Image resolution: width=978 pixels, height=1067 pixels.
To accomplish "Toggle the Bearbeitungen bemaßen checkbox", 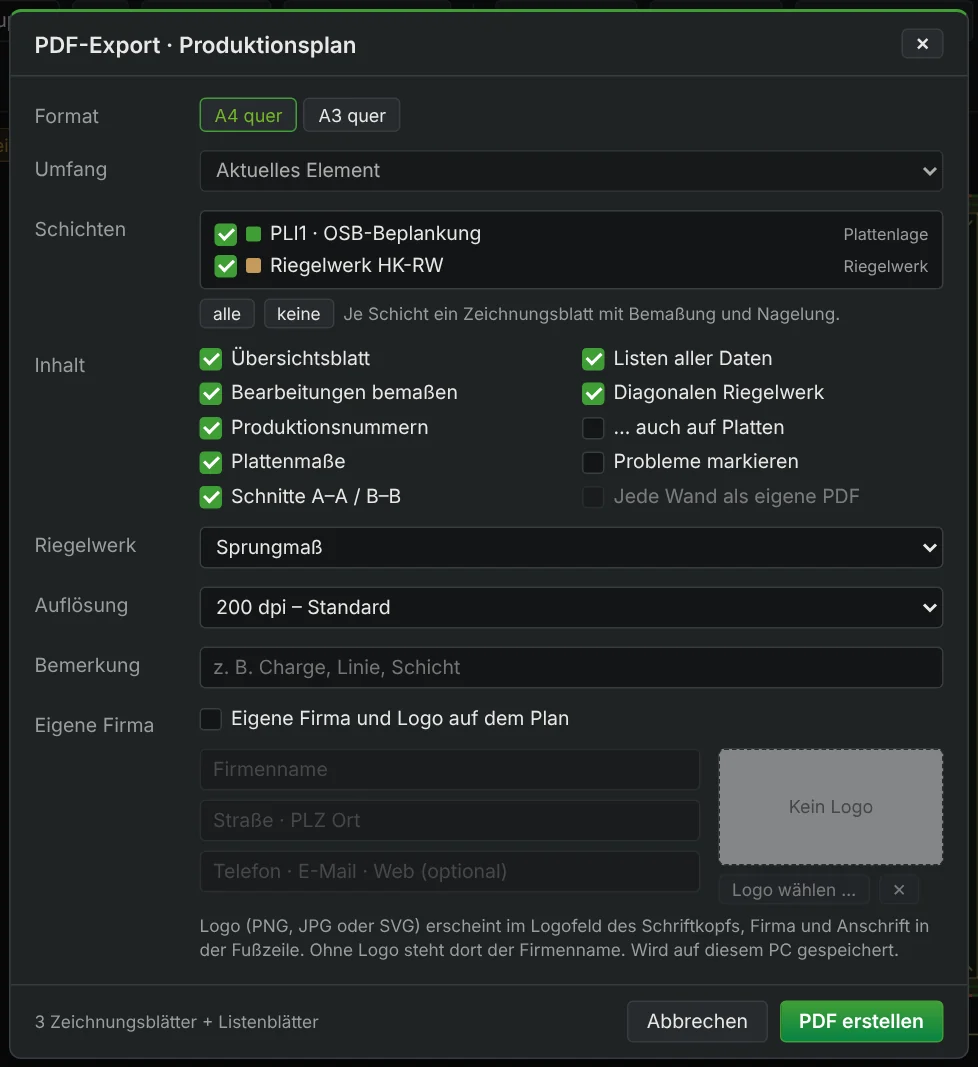I will click(x=211, y=393).
